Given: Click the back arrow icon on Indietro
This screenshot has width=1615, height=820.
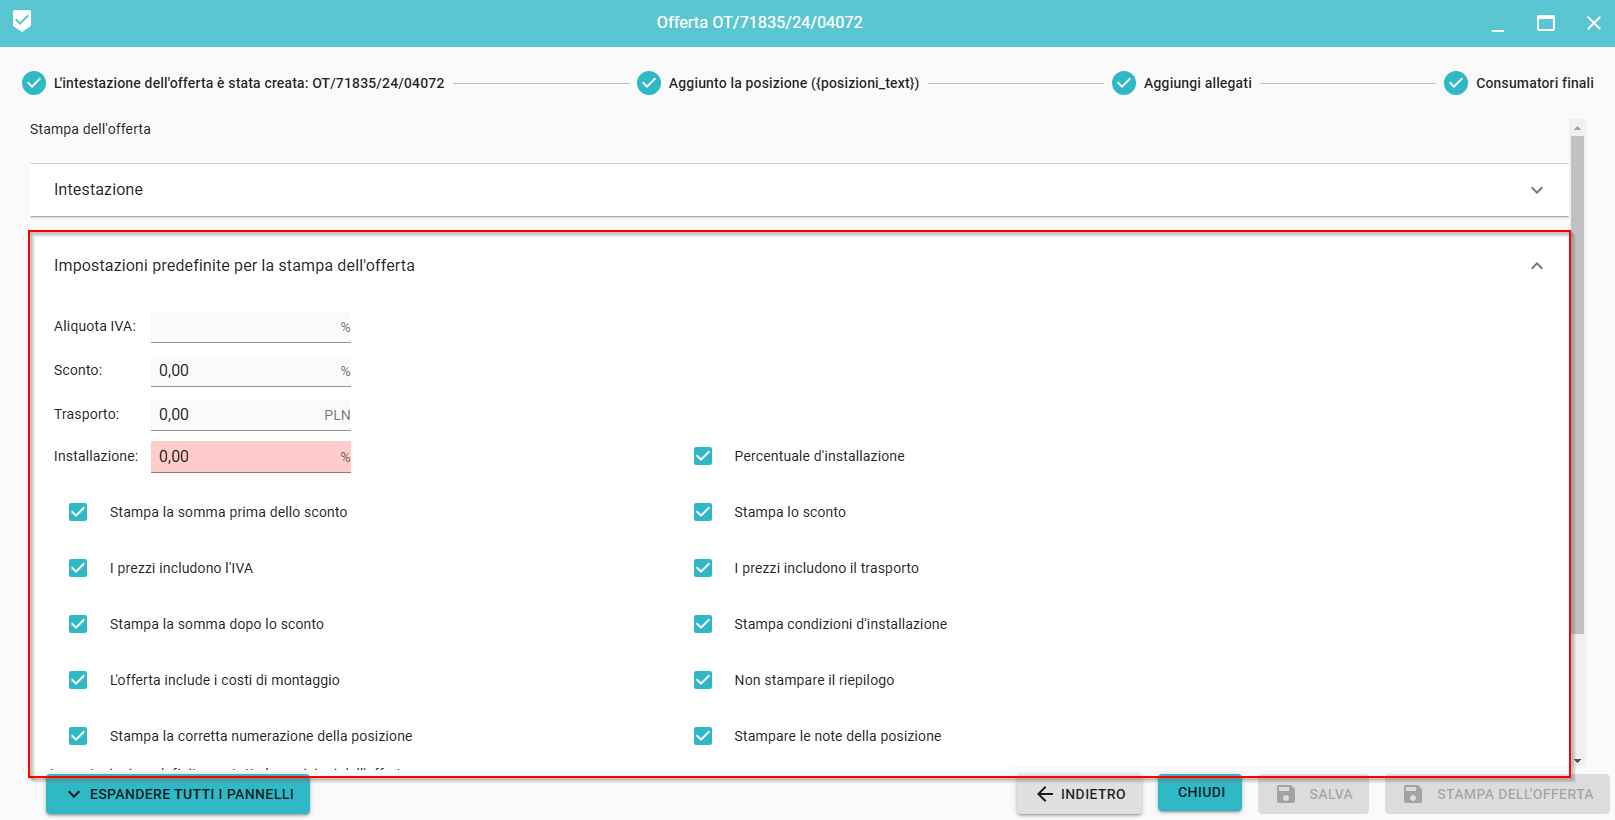Looking at the screenshot, I should coord(1045,794).
